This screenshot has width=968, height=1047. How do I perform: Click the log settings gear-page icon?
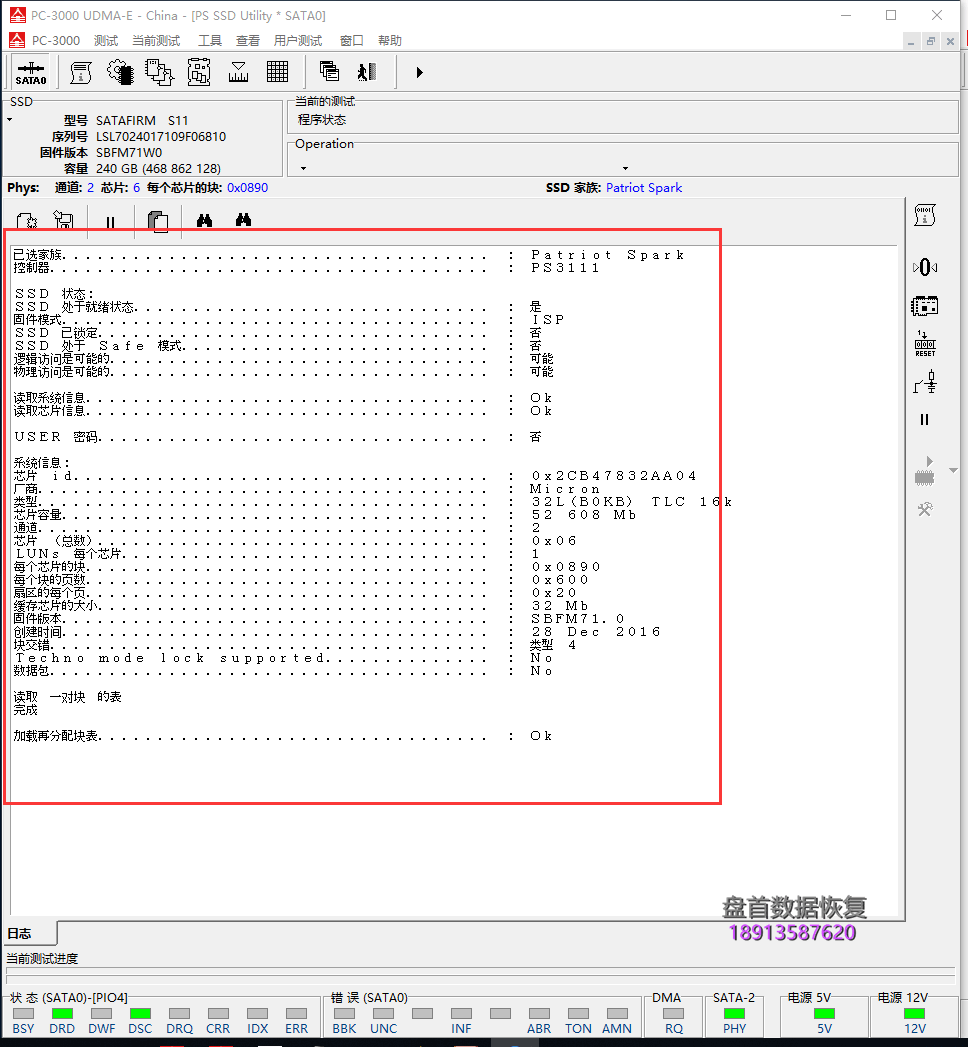pos(27,221)
